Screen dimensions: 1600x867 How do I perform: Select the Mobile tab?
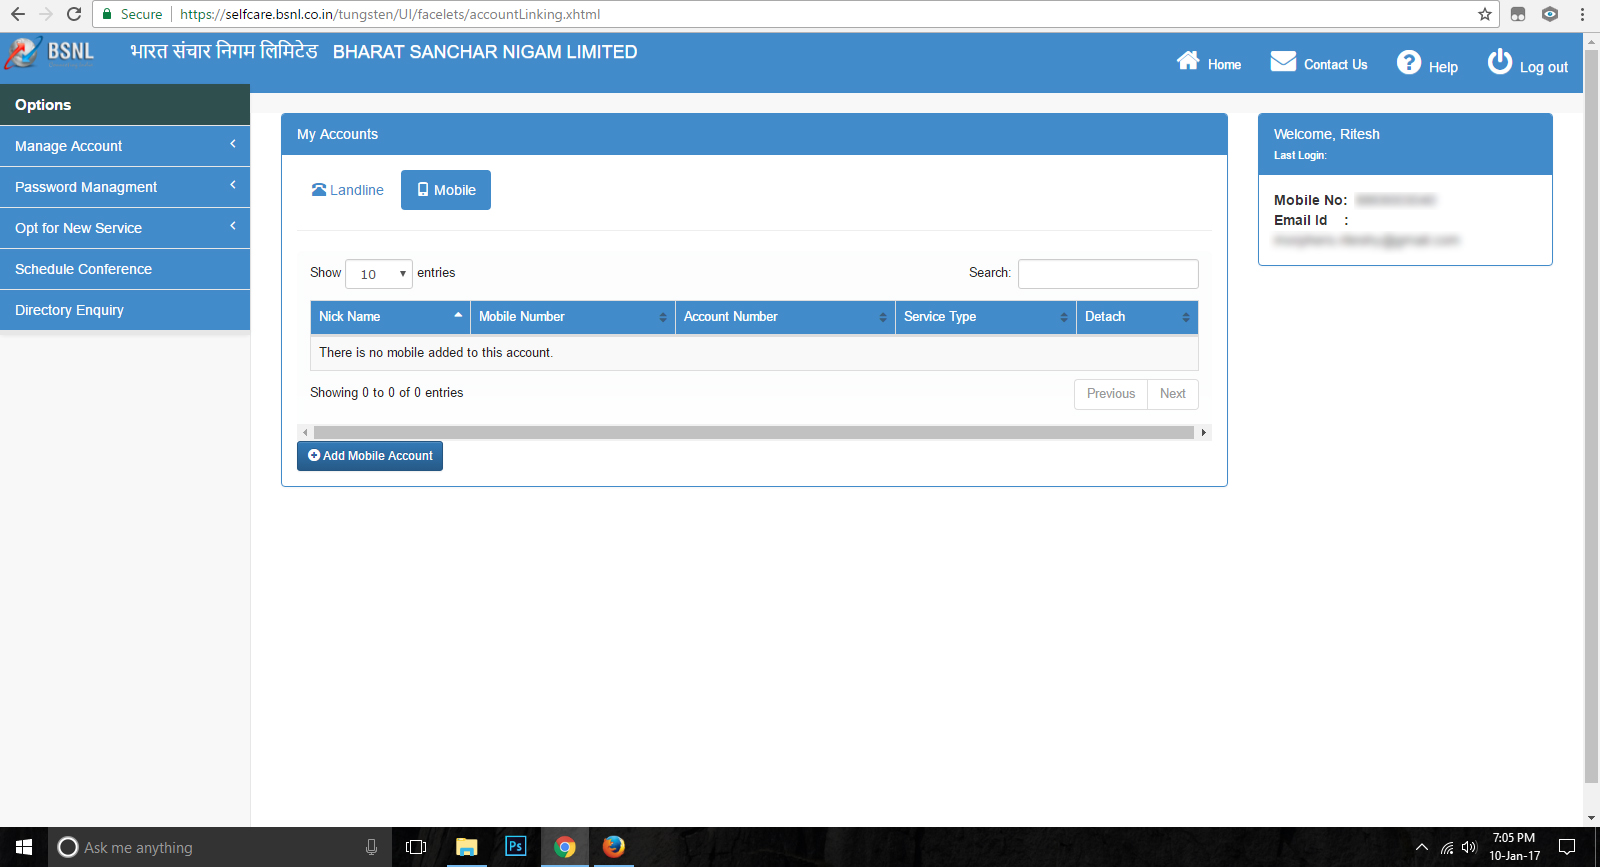click(x=446, y=190)
